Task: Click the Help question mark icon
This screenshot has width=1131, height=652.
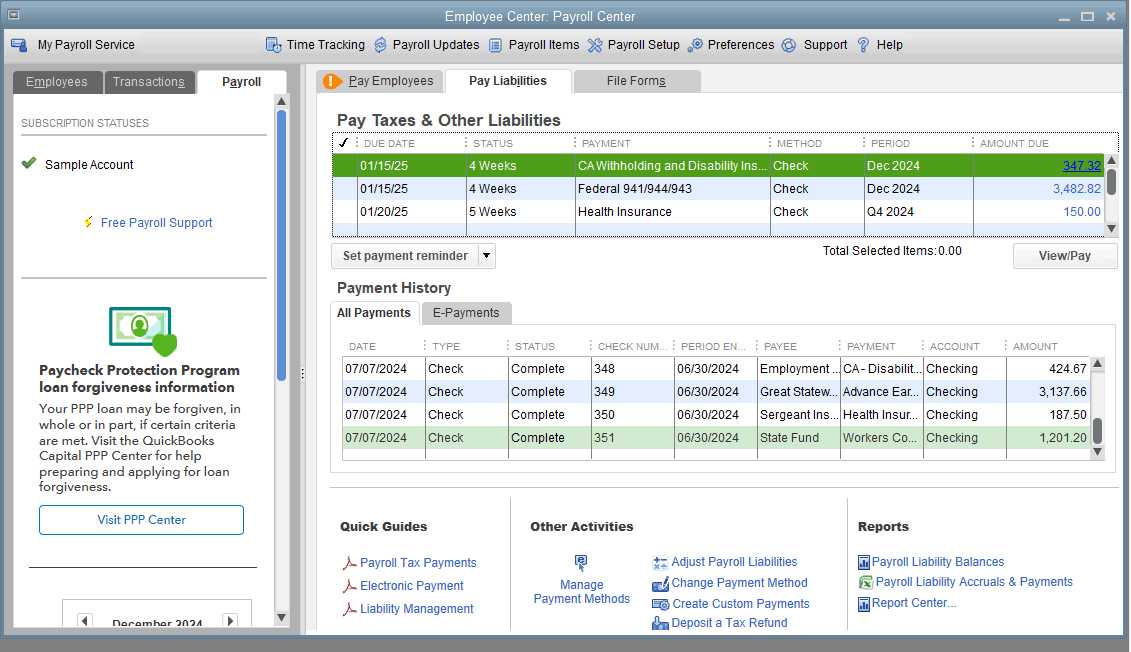Action: [863, 45]
